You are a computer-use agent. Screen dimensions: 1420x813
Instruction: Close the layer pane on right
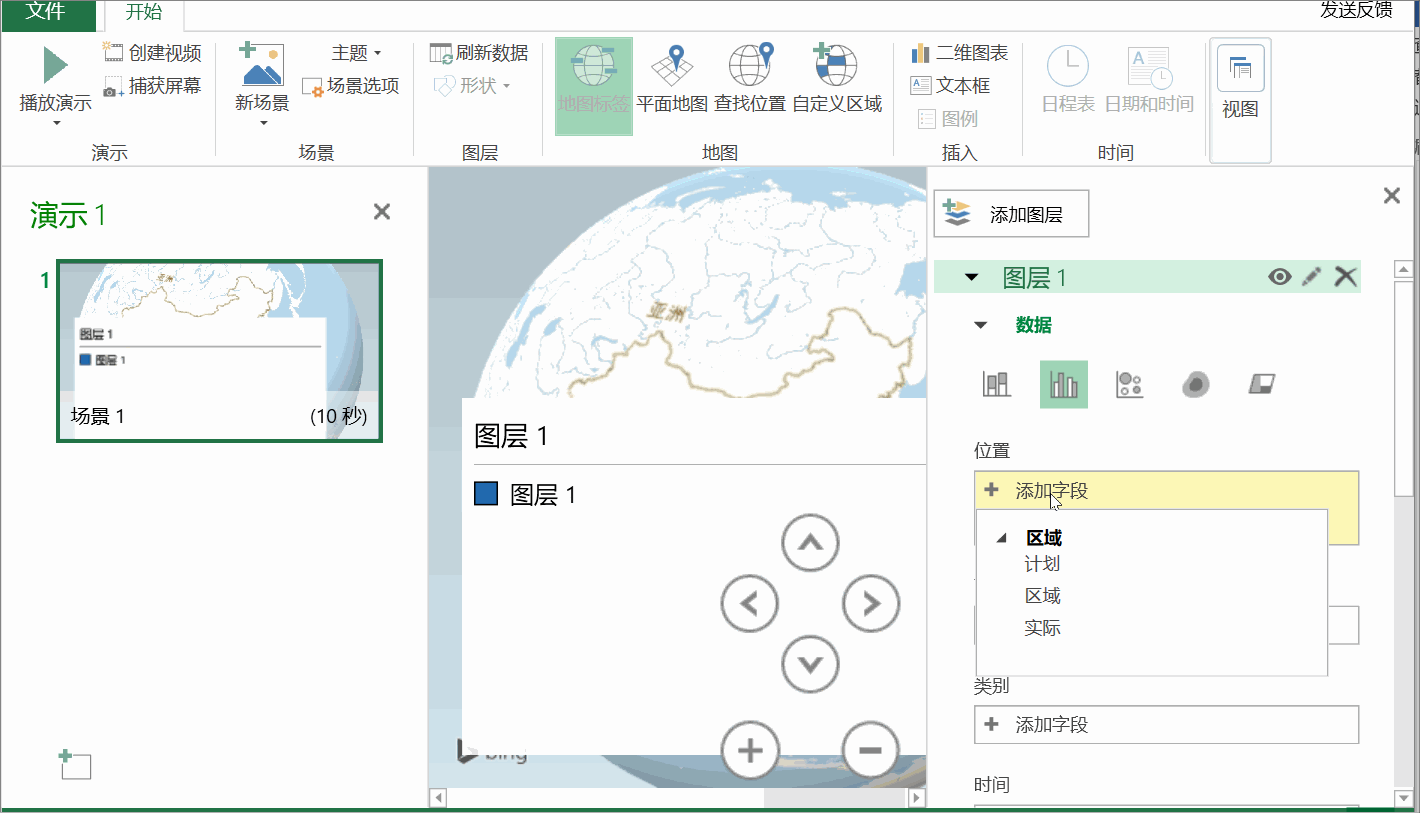pos(1391,196)
